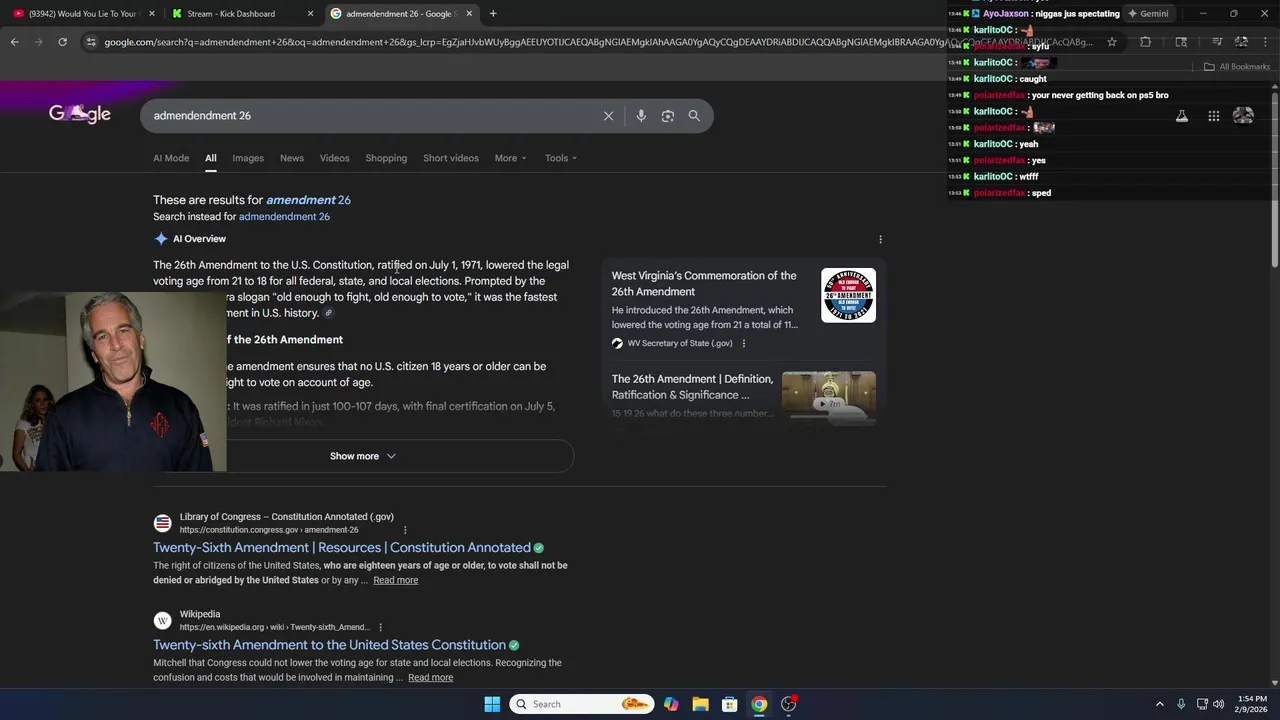Viewport: 1280px width, 720px height.
Task: Expand the More search filters dropdown
Action: pos(510,158)
